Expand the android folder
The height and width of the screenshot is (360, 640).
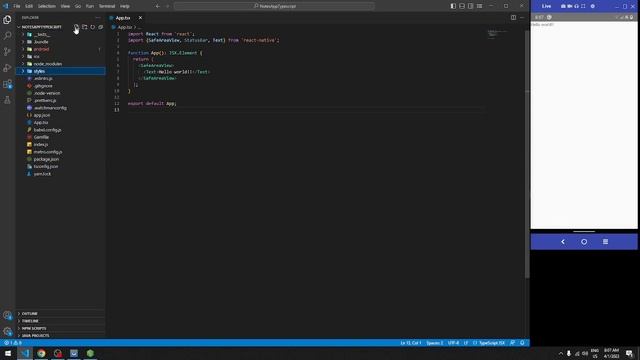point(60,49)
